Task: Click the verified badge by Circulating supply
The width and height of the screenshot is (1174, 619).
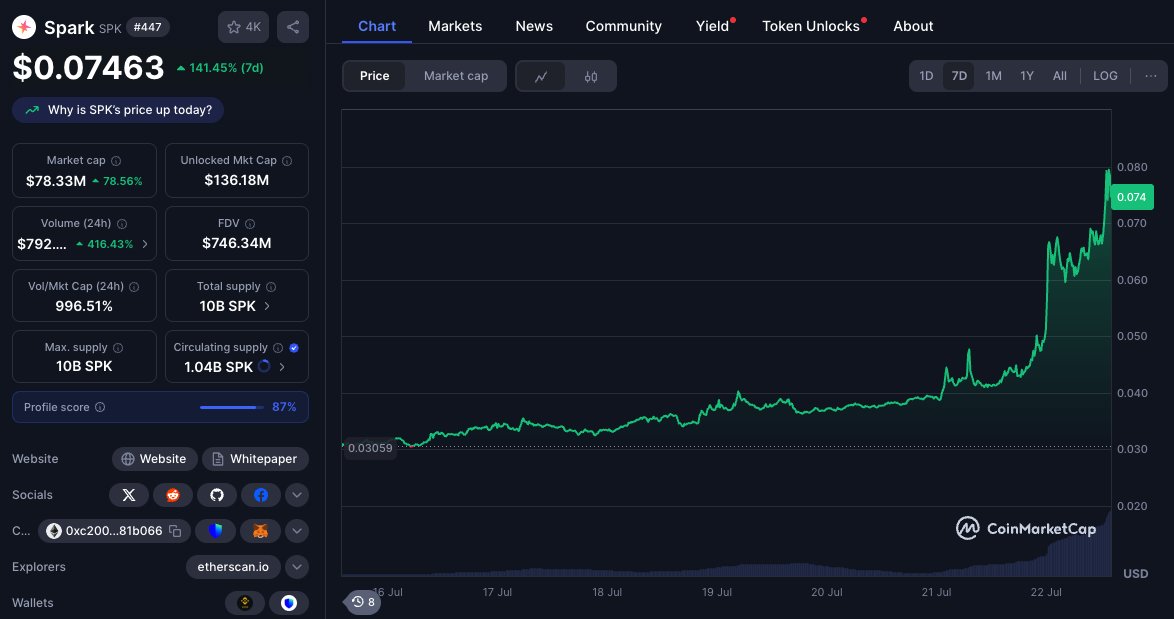Action: coord(294,347)
